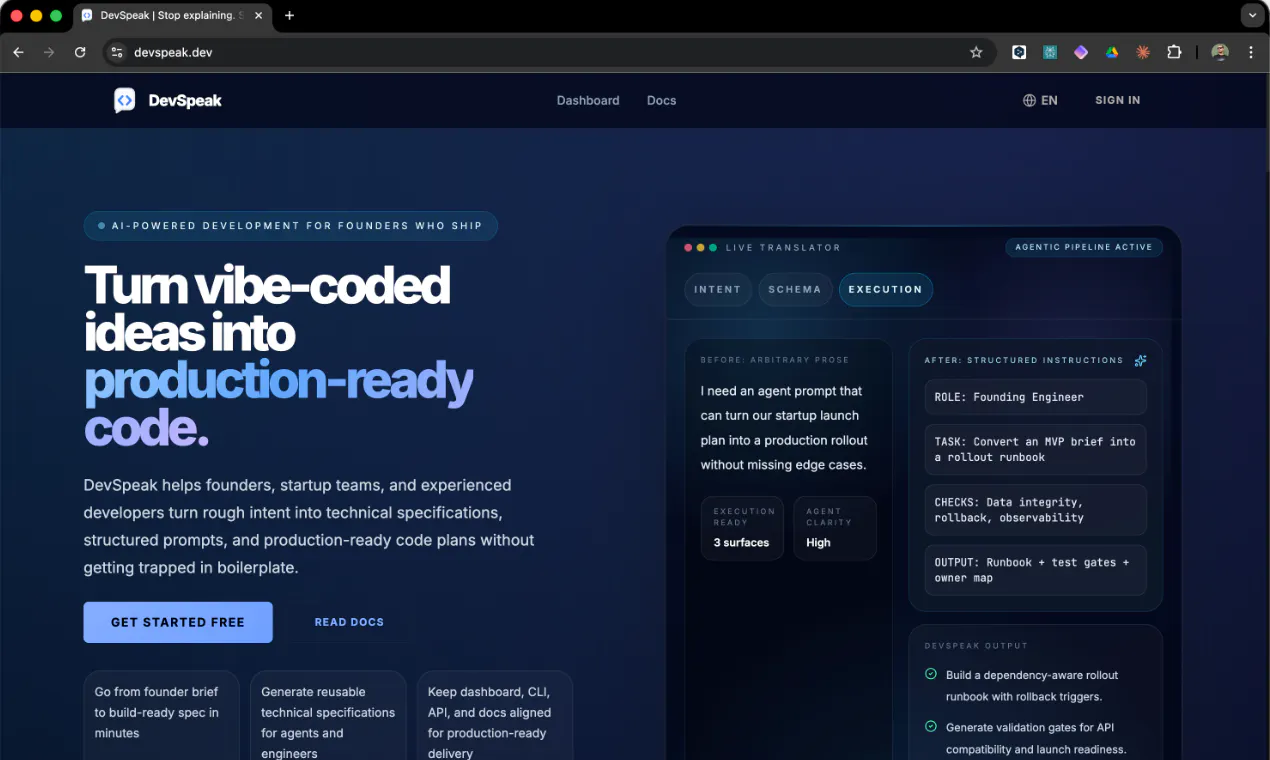
Task: Switch to the Intent tab
Action: [x=718, y=289]
